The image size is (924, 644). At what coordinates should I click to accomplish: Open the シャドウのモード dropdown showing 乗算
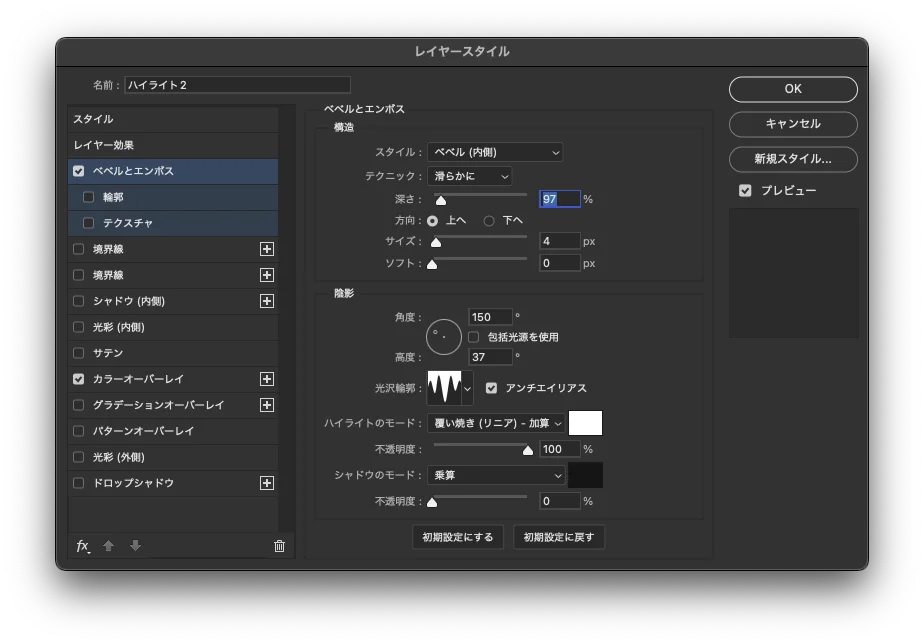pyautogui.click(x=496, y=475)
